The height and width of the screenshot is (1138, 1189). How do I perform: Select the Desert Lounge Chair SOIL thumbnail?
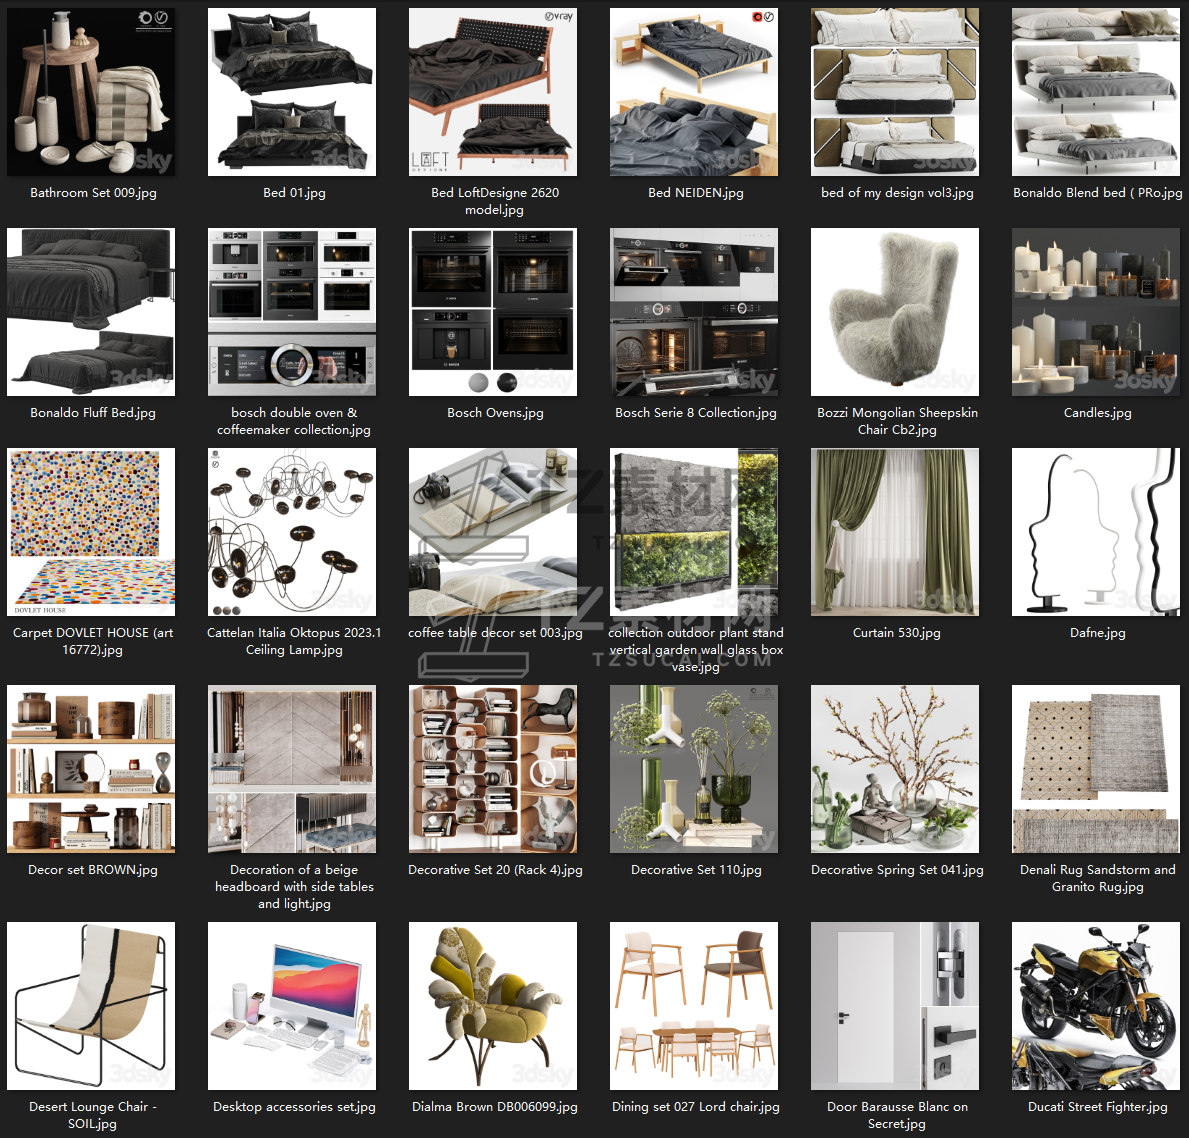click(91, 1006)
